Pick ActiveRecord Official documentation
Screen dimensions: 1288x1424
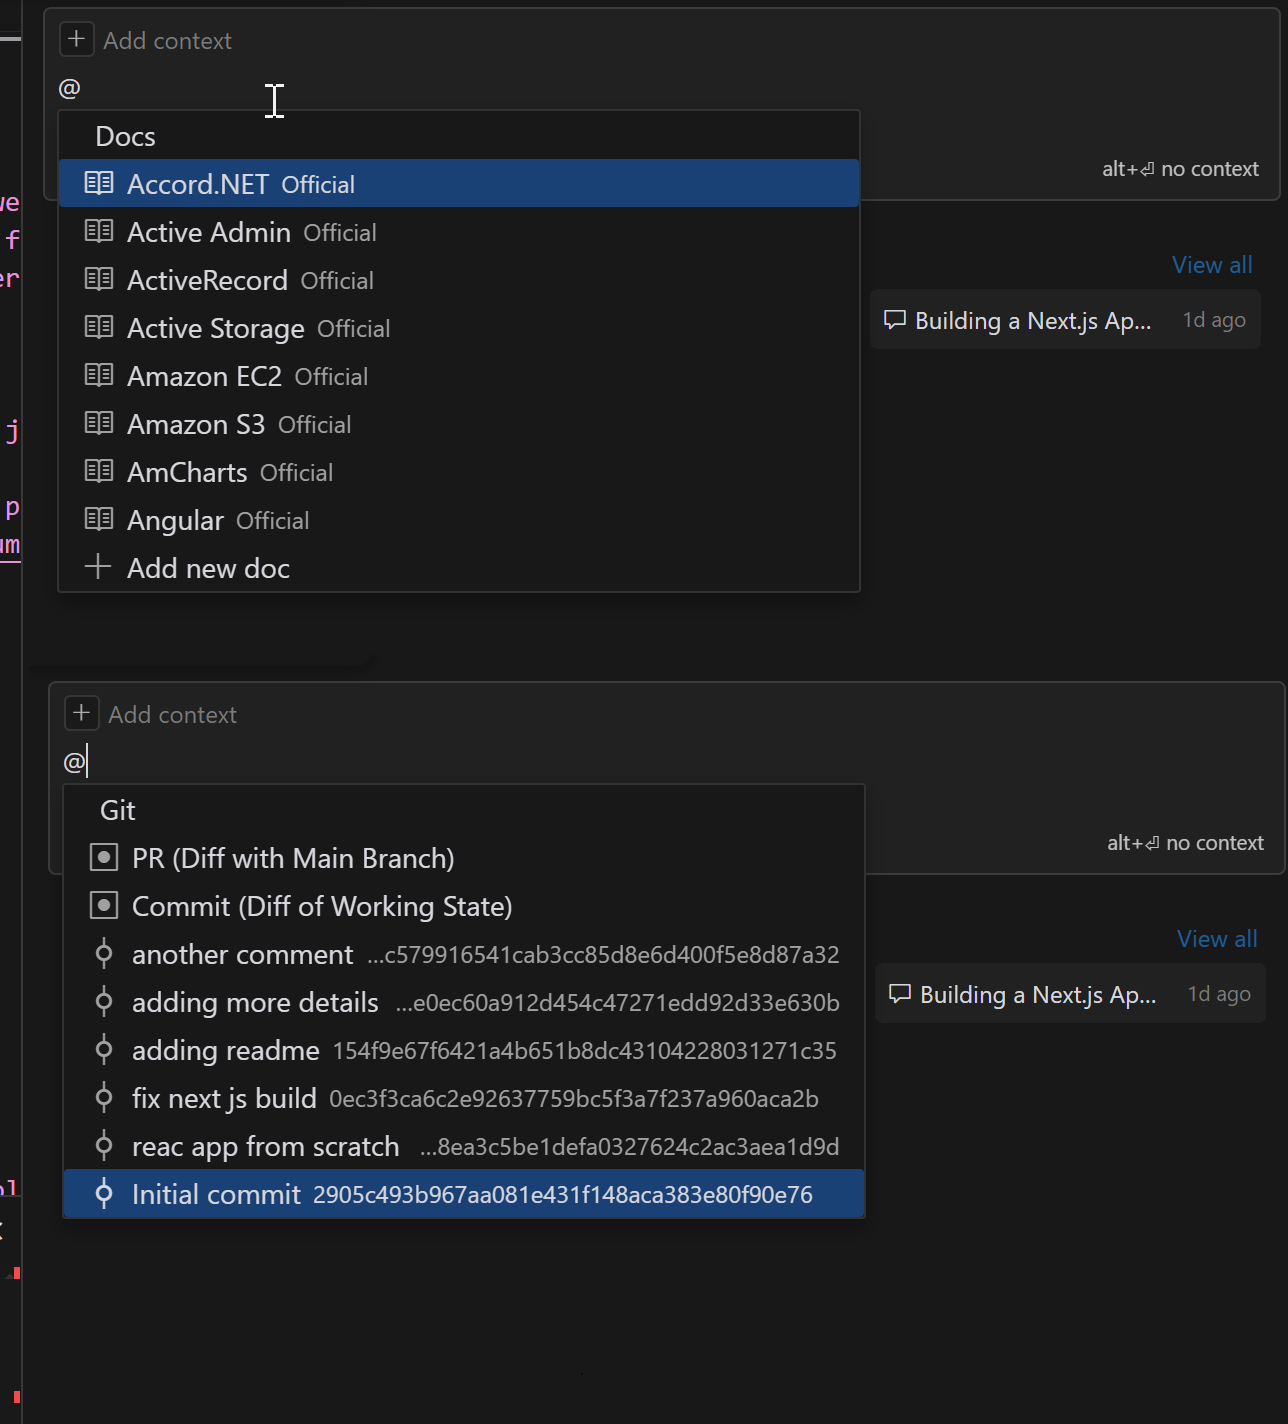tap(459, 280)
